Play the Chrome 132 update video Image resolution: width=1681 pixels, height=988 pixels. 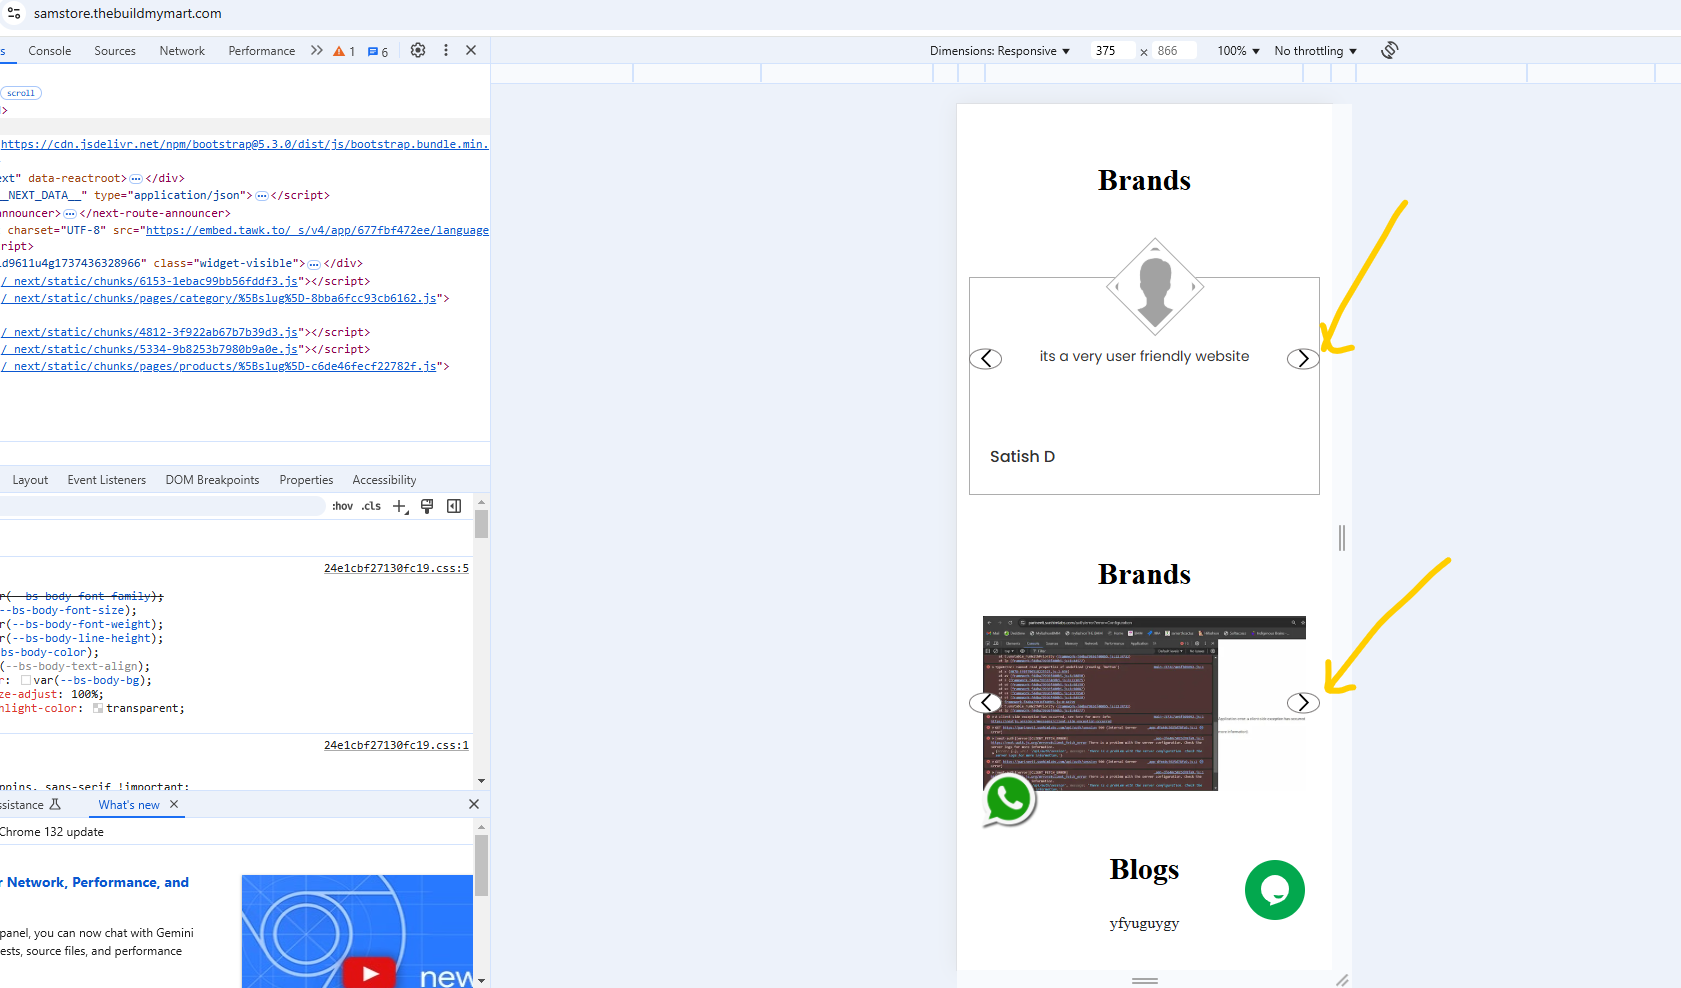pos(371,973)
